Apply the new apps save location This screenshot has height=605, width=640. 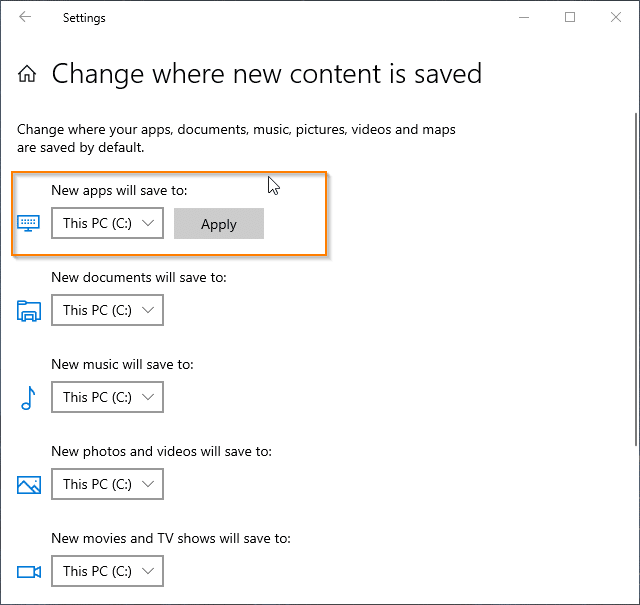click(x=219, y=224)
